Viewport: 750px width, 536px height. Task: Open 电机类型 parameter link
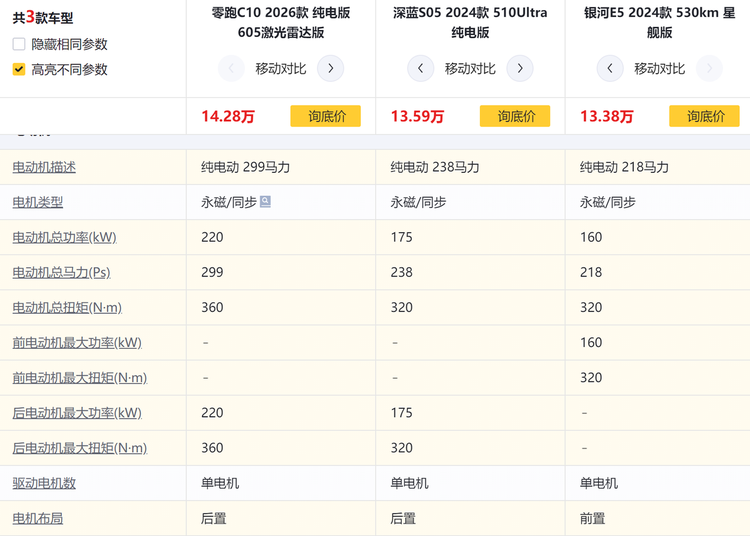click(x=38, y=202)
